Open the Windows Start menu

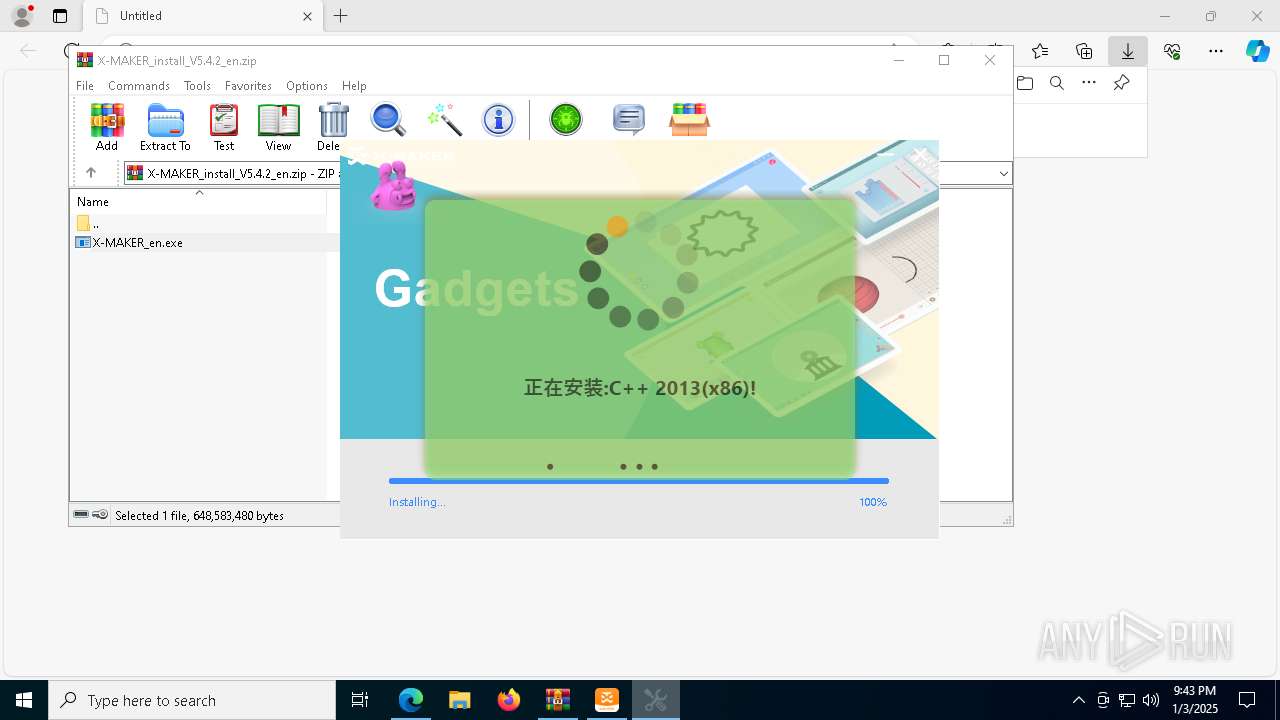[24, 700]
